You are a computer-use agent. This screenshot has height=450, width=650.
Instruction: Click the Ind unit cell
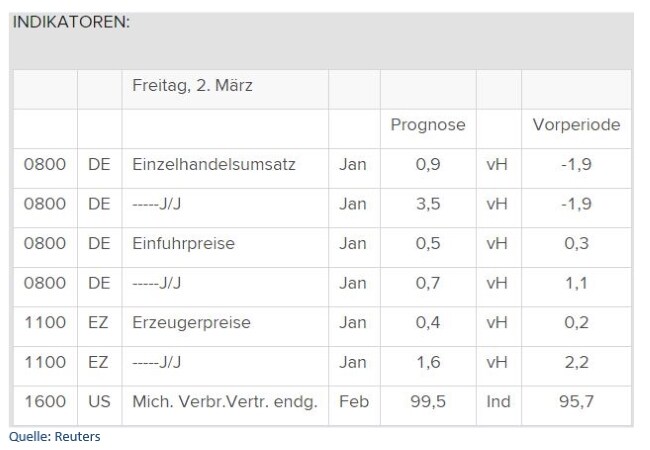(x=497, y=402)
